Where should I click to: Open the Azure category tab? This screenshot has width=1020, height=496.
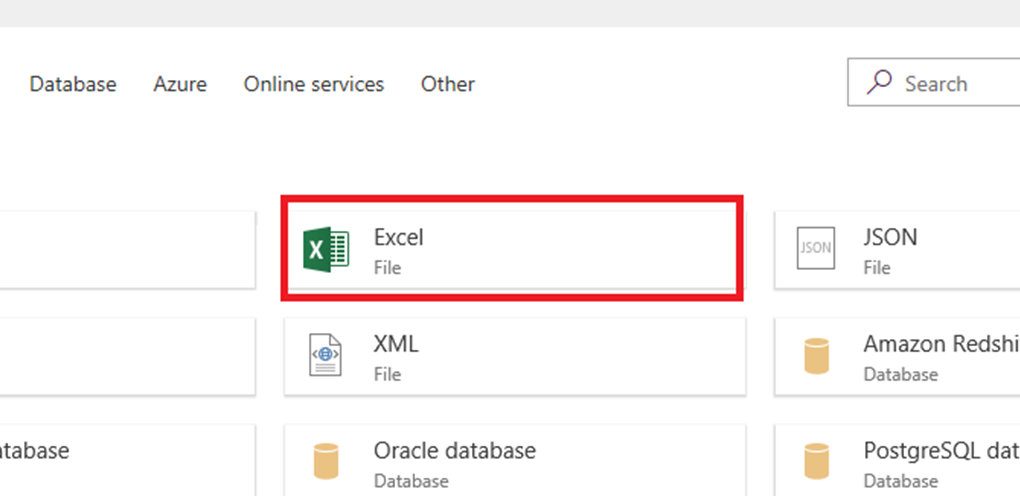(180, 84)
